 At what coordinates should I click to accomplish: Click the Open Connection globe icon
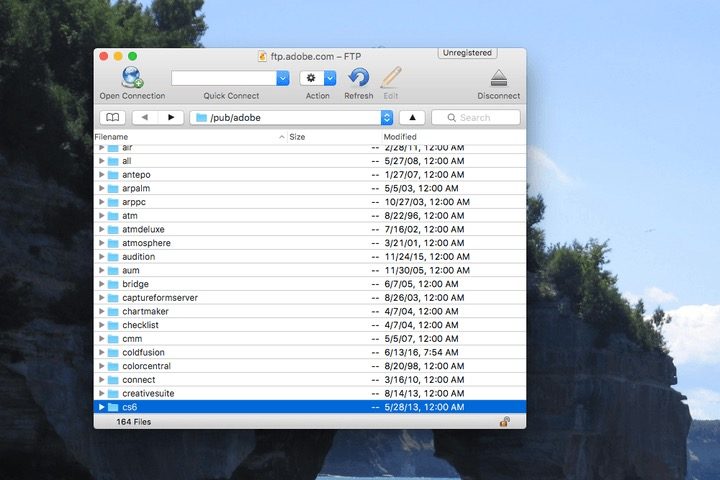pos(132,78)
